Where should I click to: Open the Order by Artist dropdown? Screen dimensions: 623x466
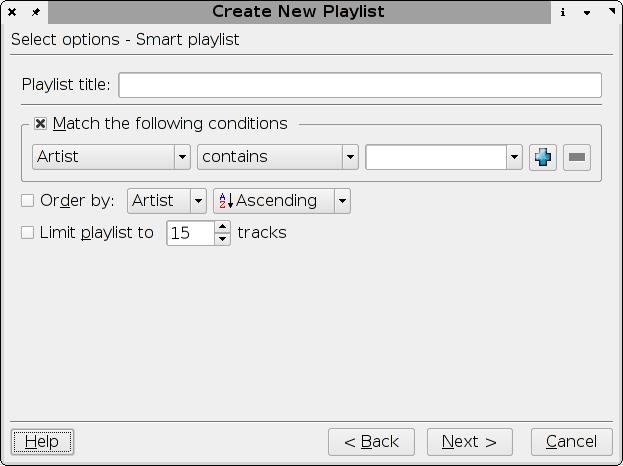pyautogui.click(x=198, y=201)
